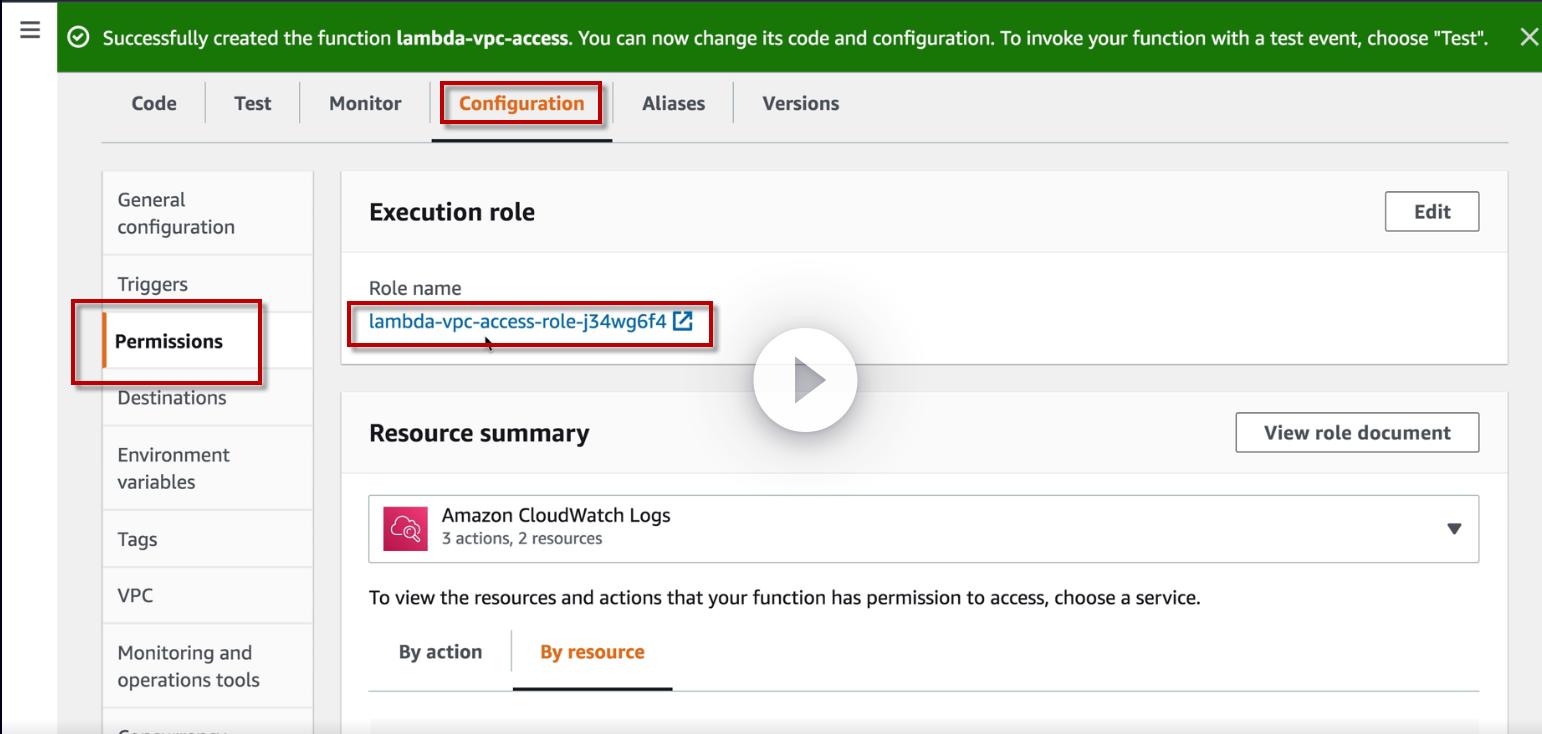The width and height of the screenshot is (1542, 734).
Task: Click Edit for the Execution role
Action: (1431, 212)
